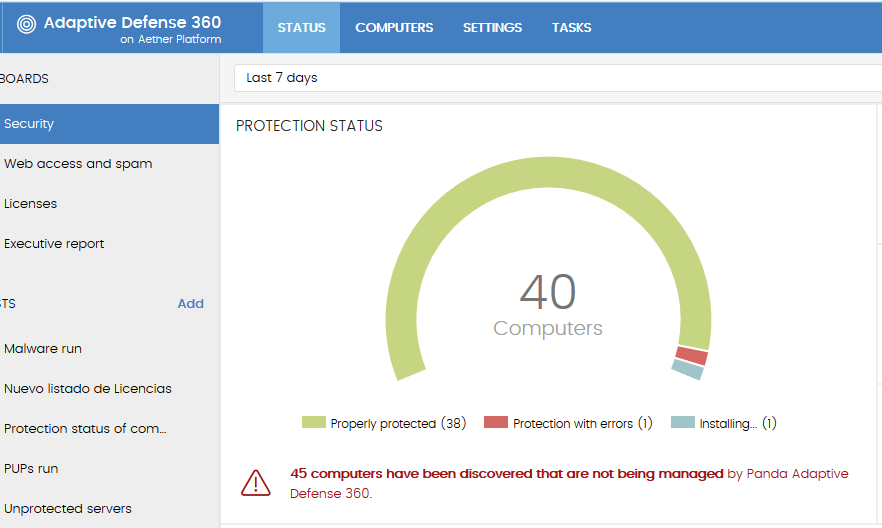The height and width of the screenshot is (528, 882).
Task: Click the PROTECTION STATUS panel title
Action: [x=309, y=126]
